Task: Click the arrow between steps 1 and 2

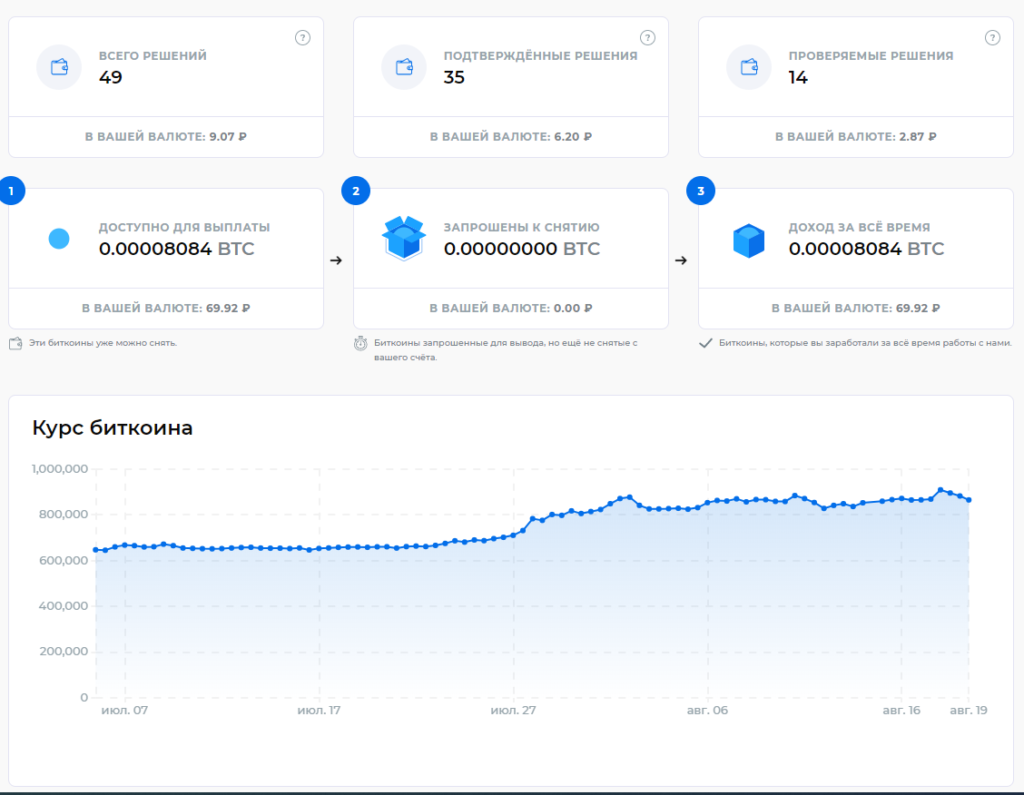Action: click(x=336, y=260)
